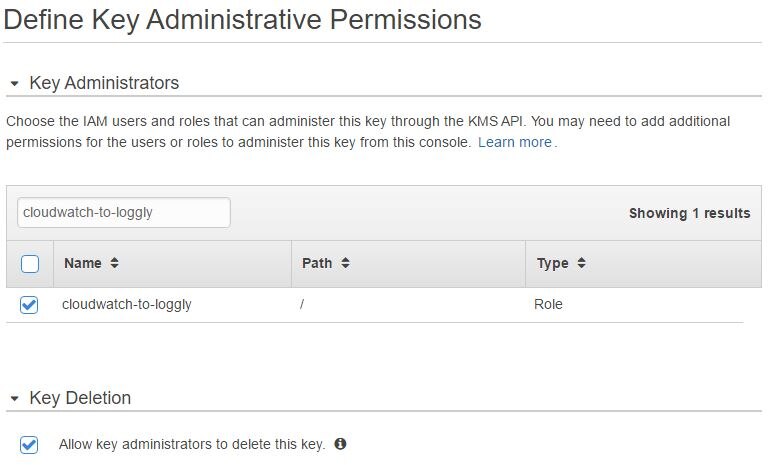Click the Key Deletion heading text

click(x=80, y=398)
